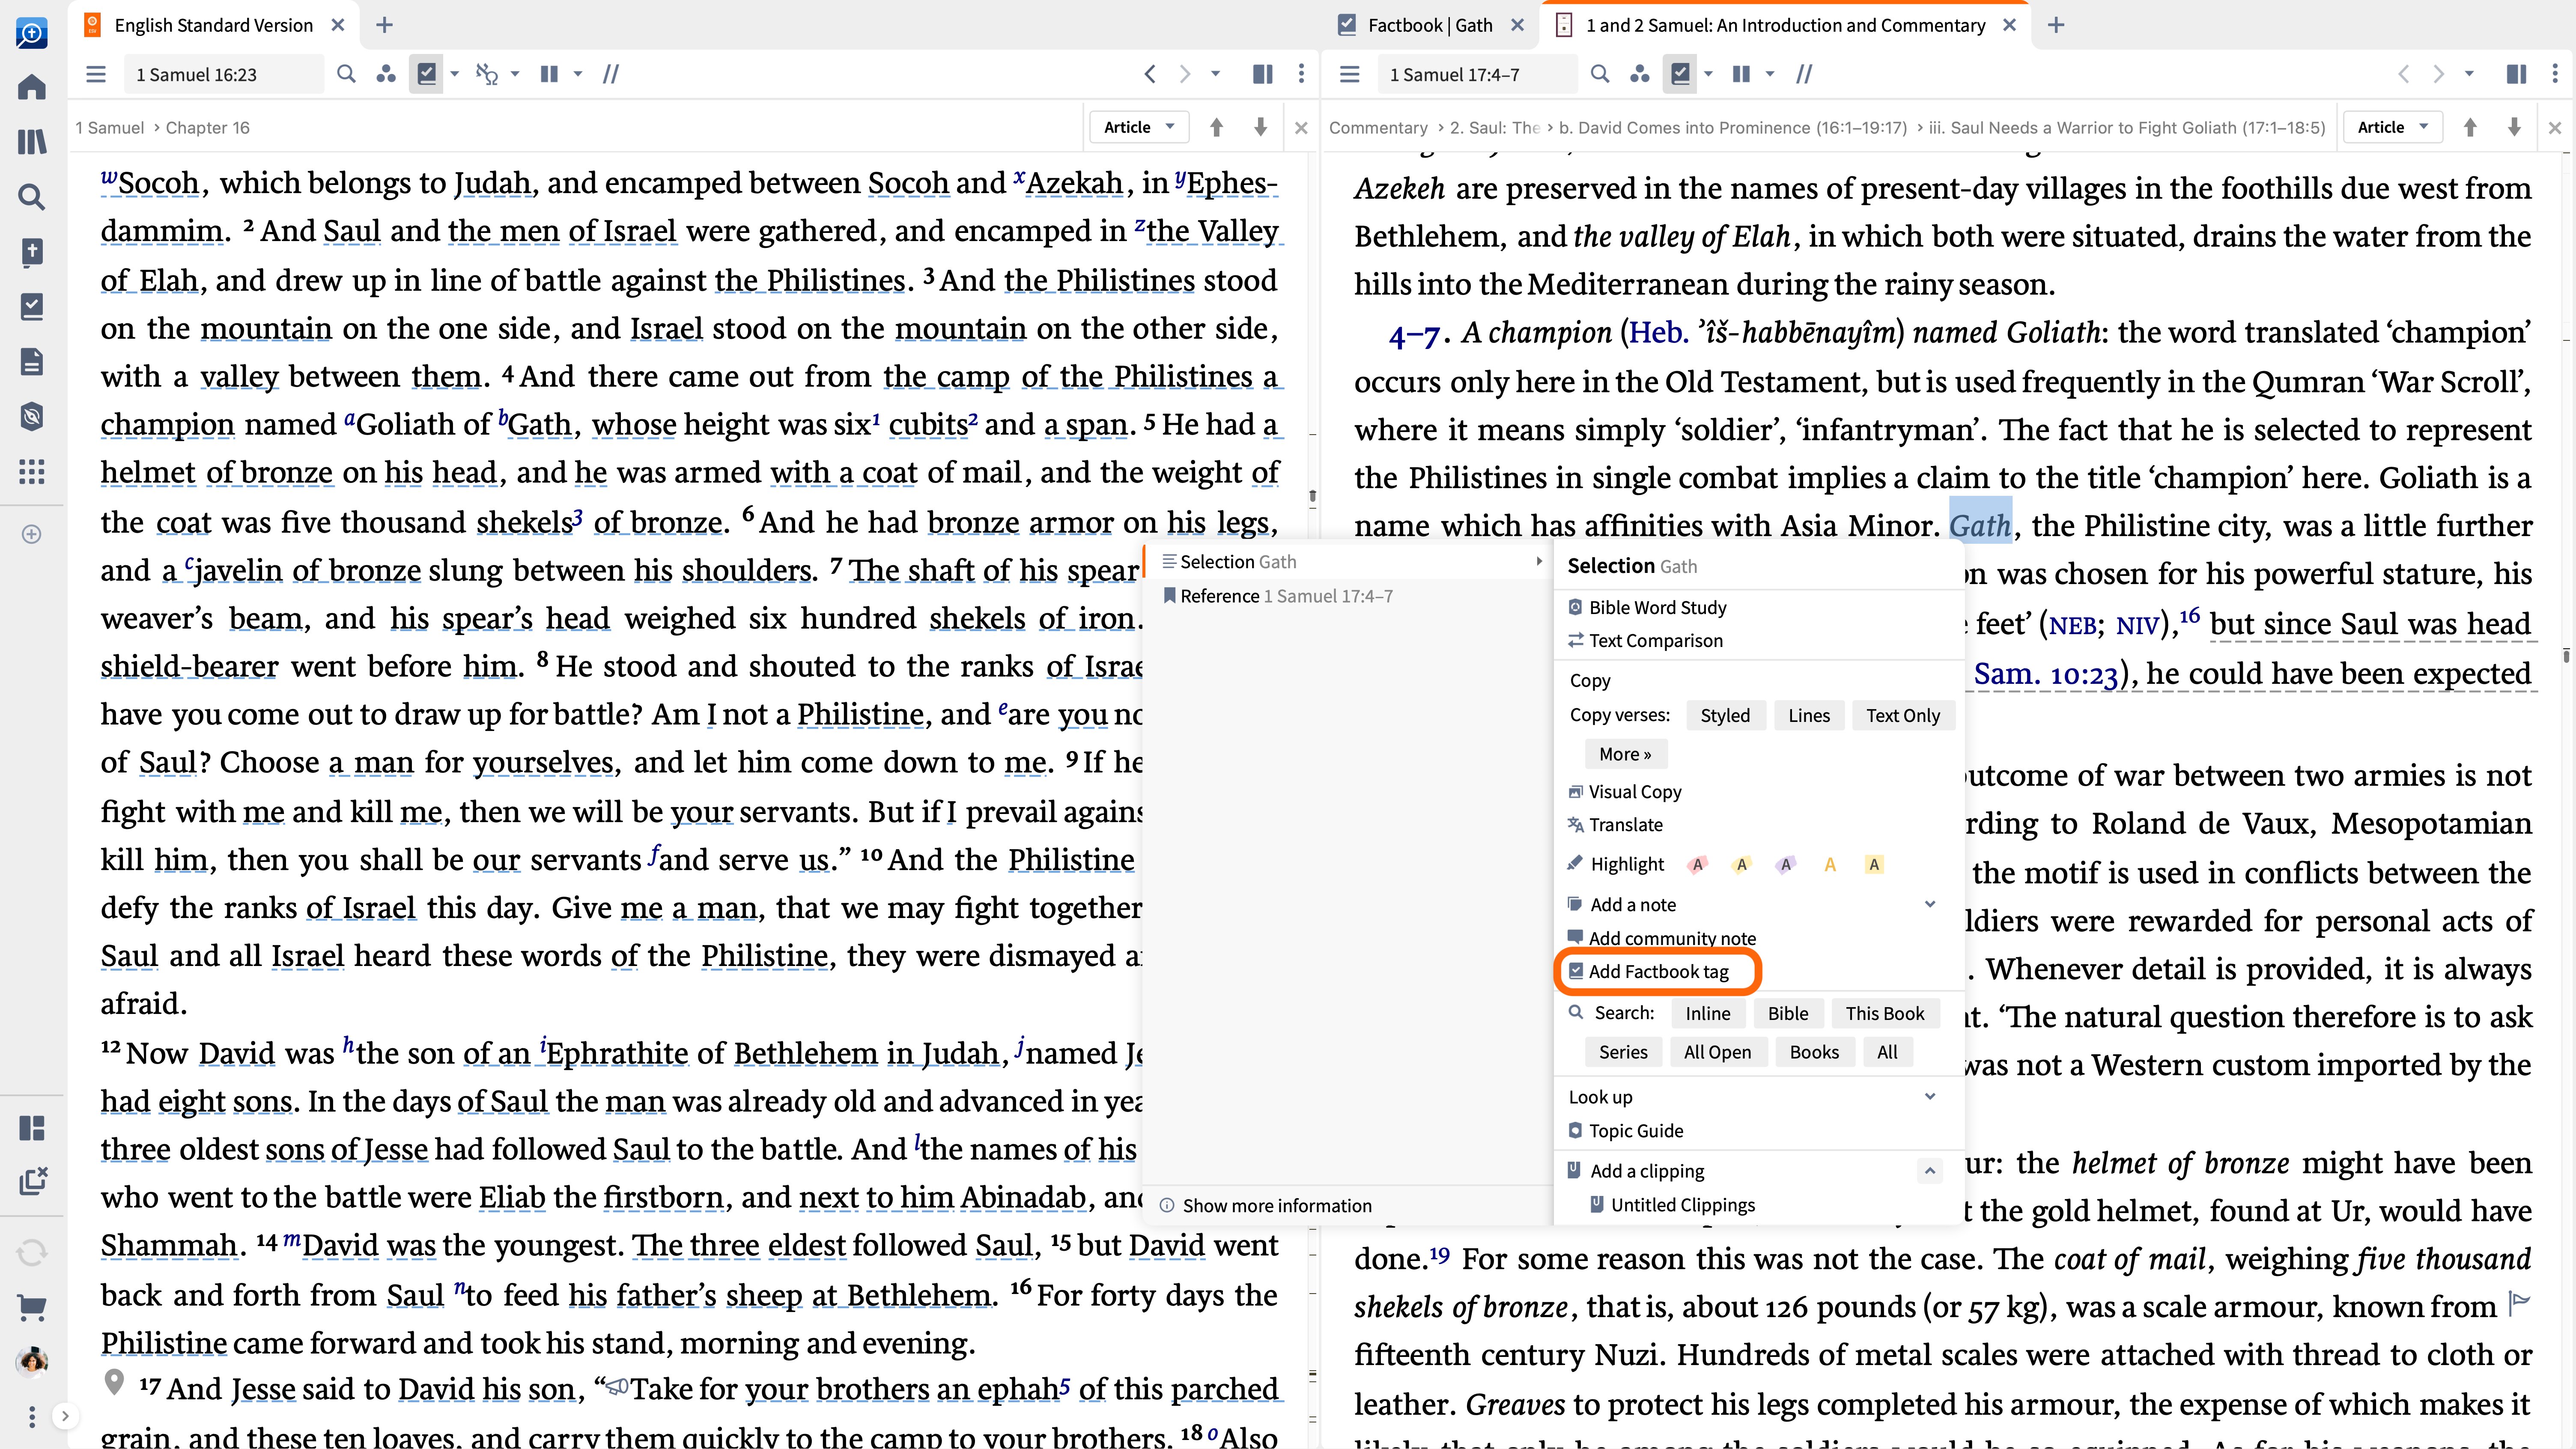Click Show more information link
Viewport: 2576px width, 1449px height.
(x=1276, y=1206)
